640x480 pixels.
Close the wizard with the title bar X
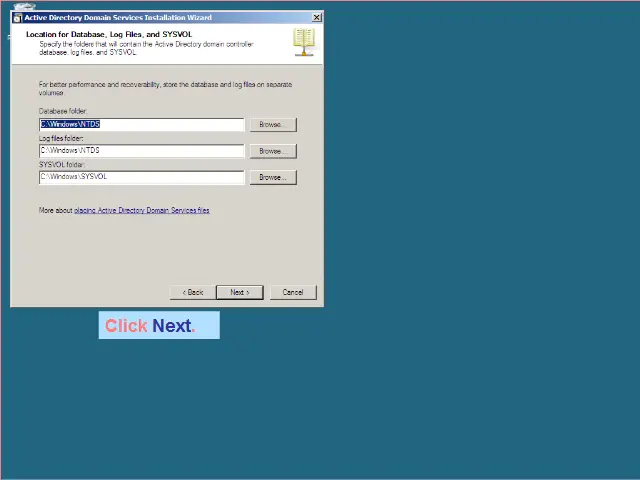tap(317, 17)
